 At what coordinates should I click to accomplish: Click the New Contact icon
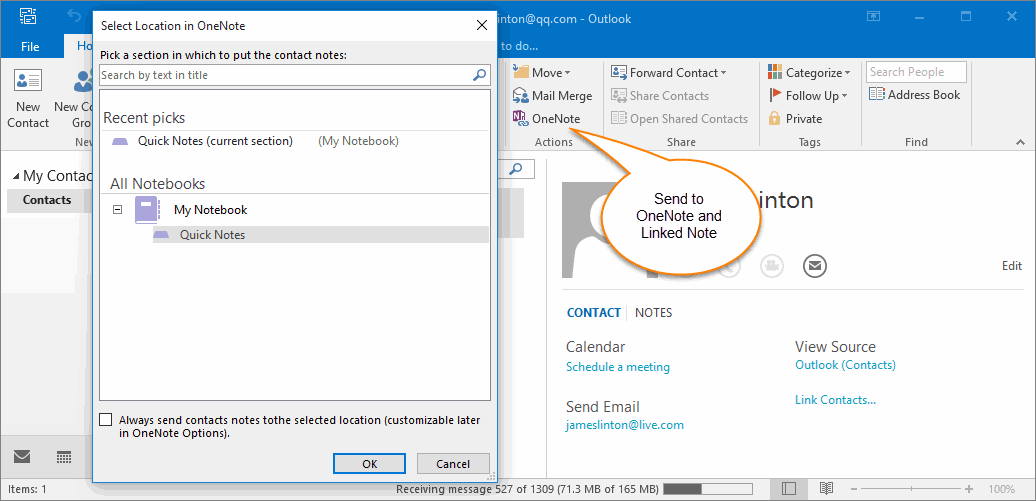(28, 82)
